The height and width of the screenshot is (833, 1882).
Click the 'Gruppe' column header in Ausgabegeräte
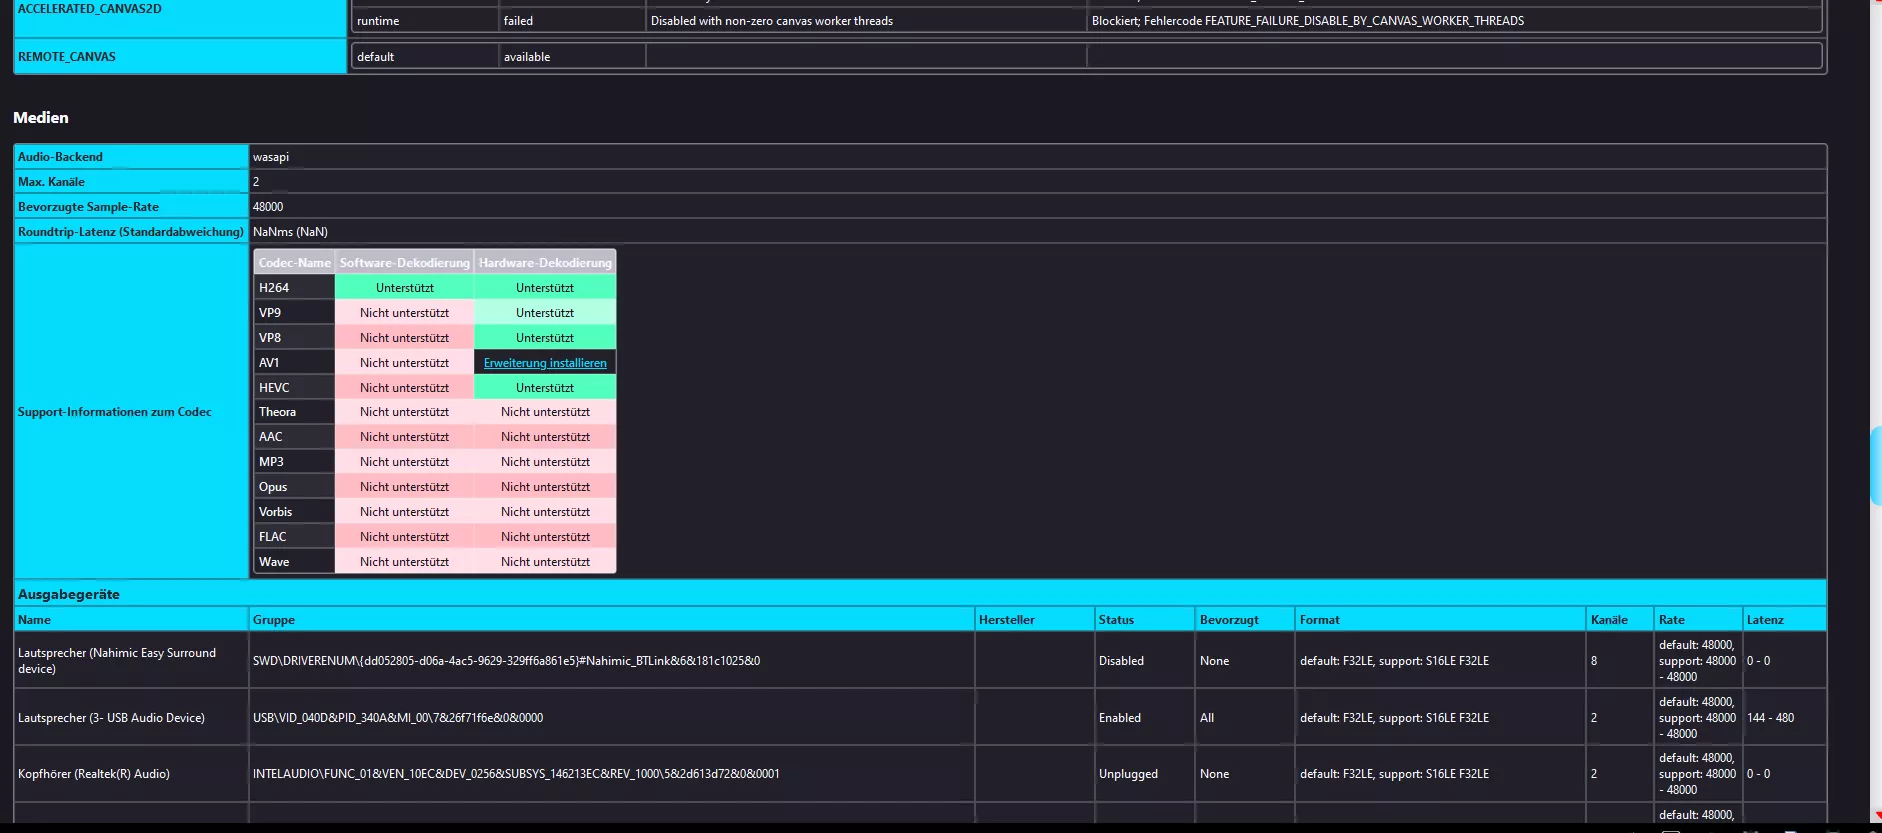274,620
